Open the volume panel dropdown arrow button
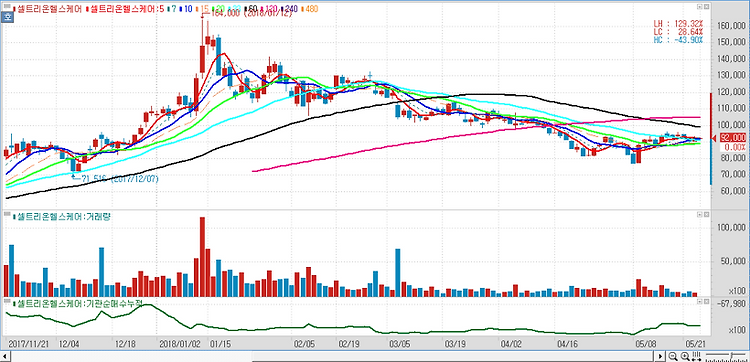 point(700,215)
